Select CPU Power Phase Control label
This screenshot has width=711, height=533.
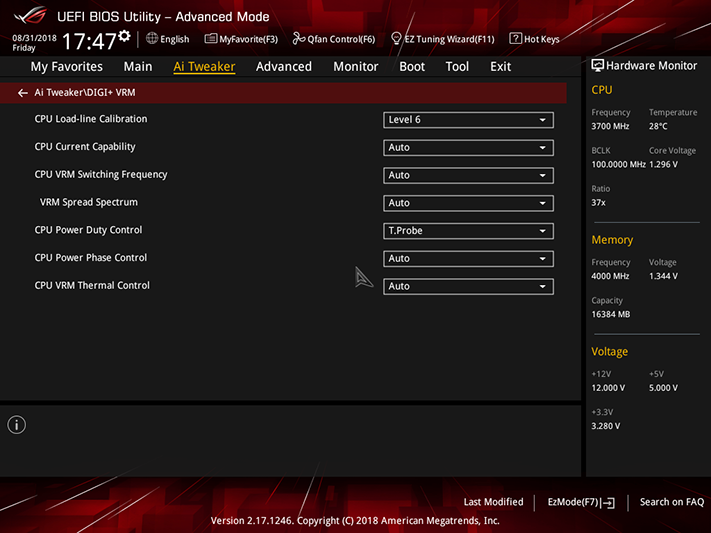tap(91, 258)
